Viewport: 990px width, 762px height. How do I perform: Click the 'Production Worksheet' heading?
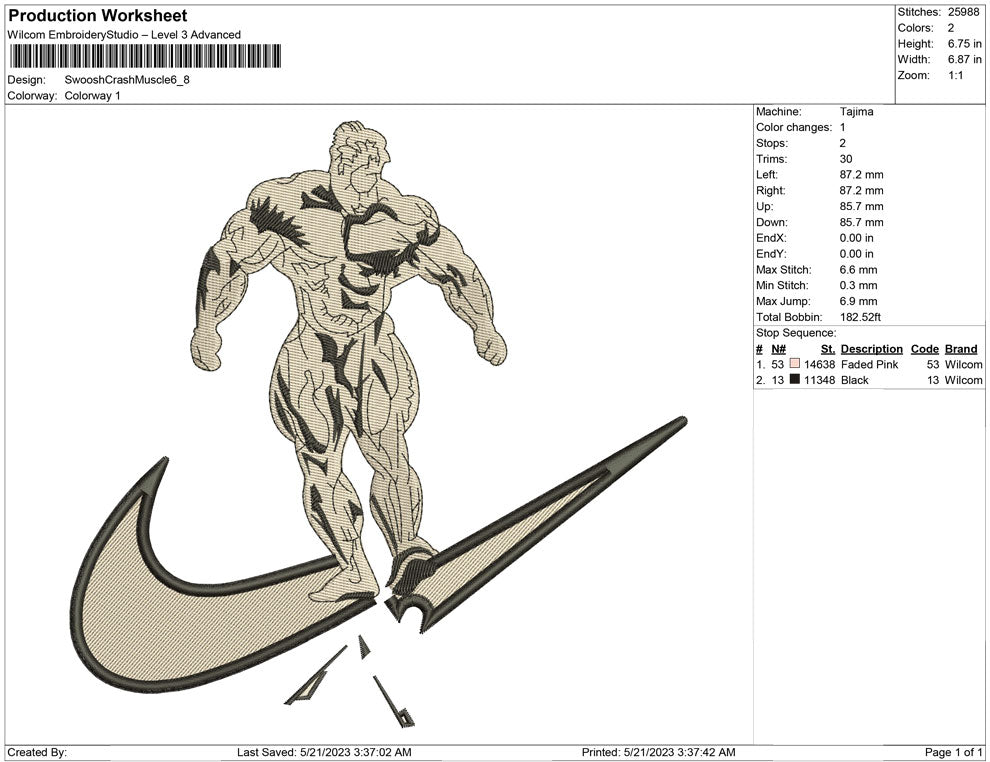coord(98,16)
